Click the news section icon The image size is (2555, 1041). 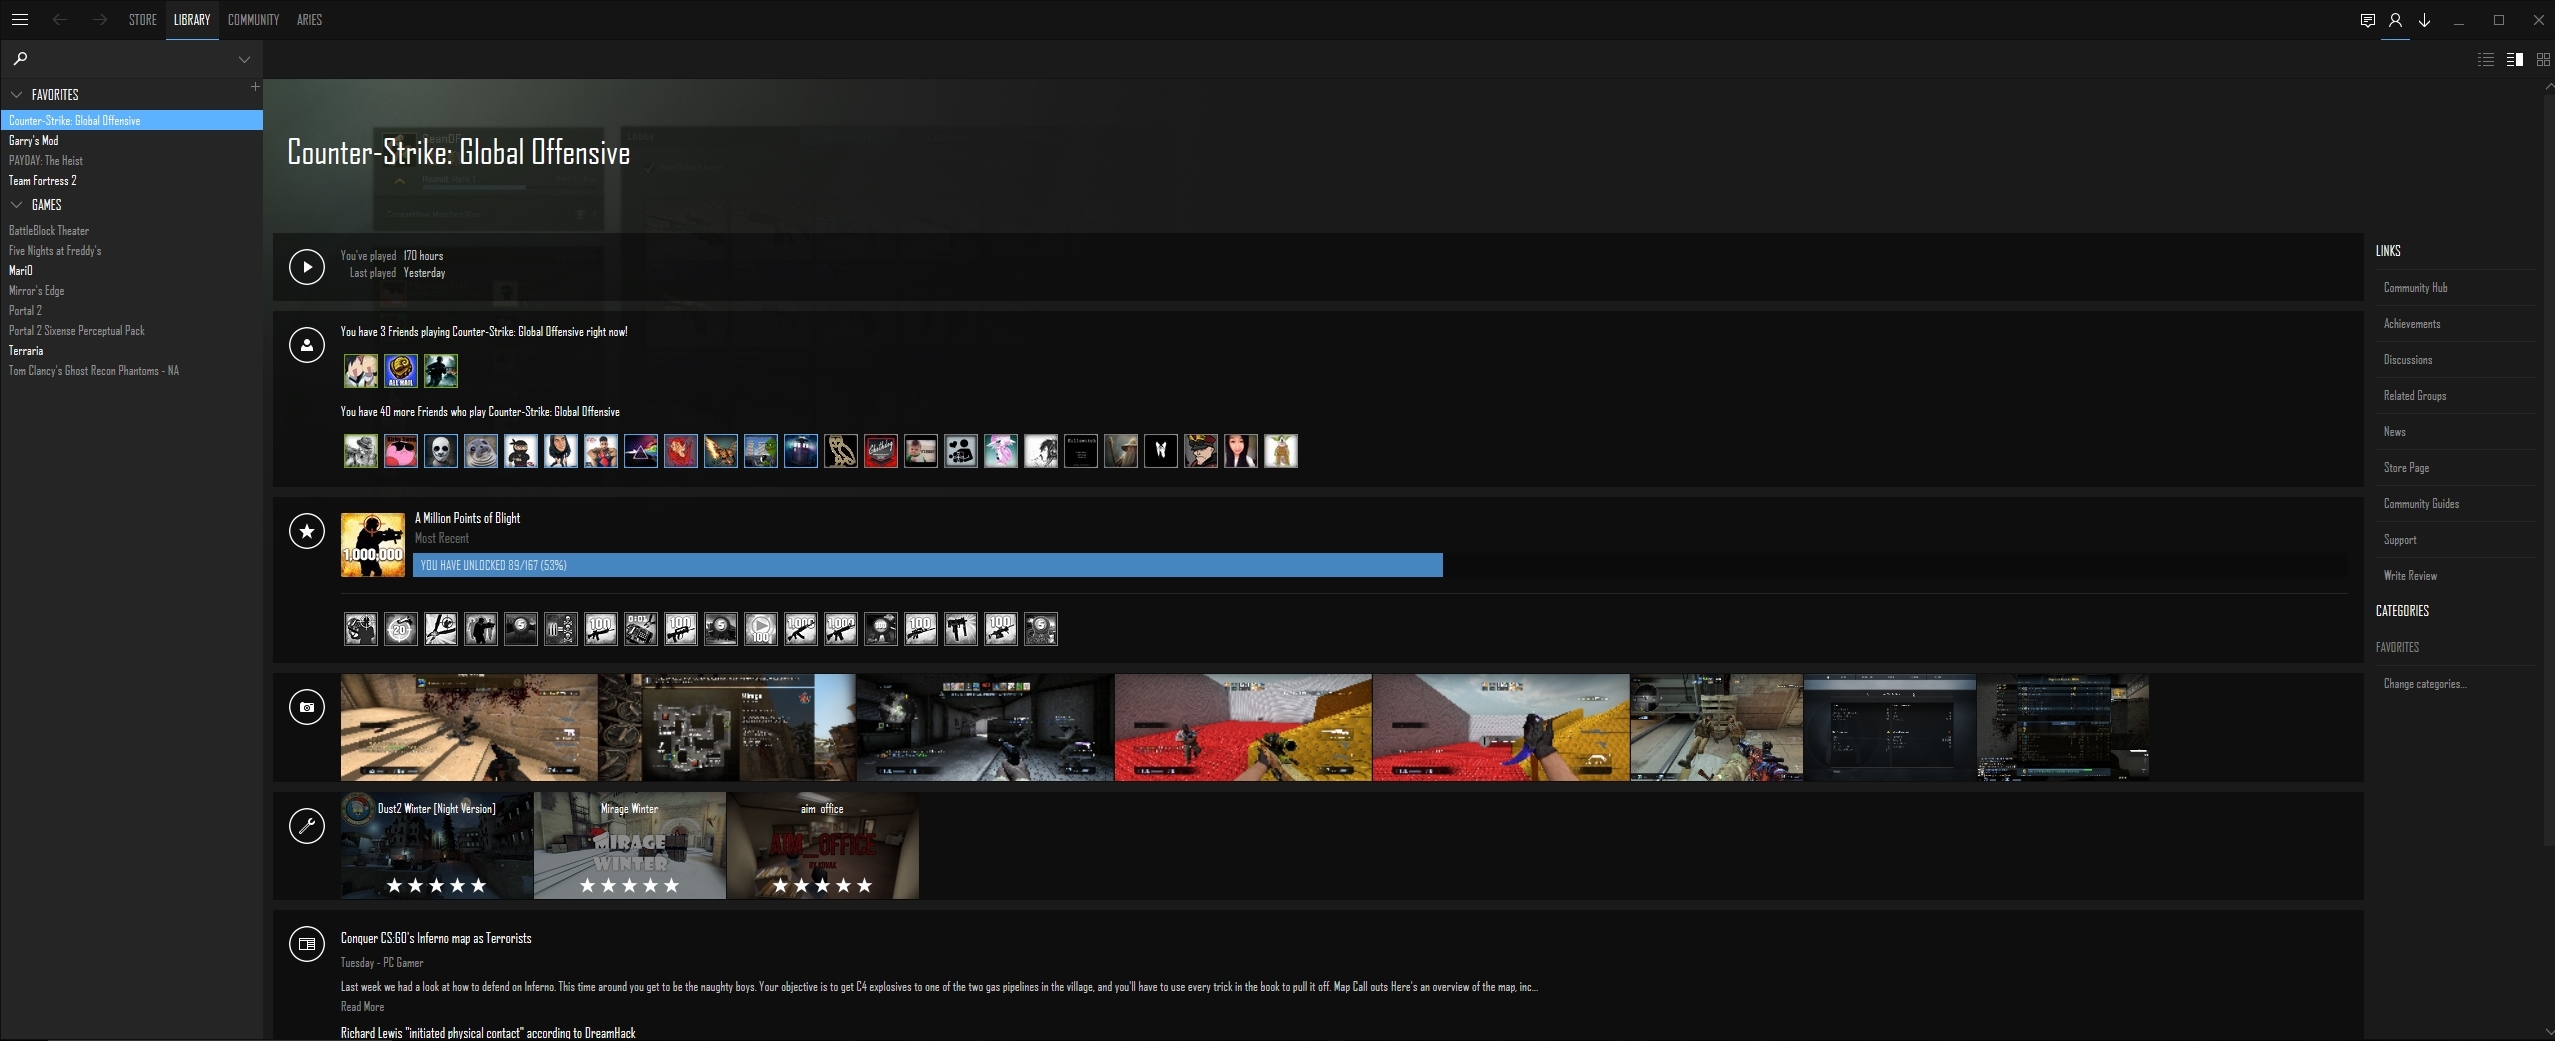tap(307, 944)
